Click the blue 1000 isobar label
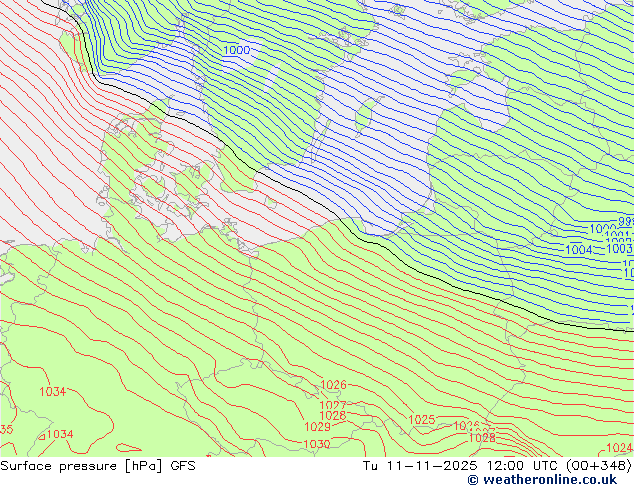The image size is (634, 490). click(237, 50)
